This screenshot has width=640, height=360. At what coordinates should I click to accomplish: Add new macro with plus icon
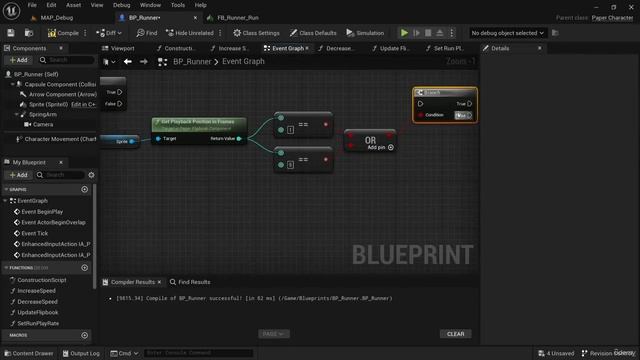click(x=84, y=335)
